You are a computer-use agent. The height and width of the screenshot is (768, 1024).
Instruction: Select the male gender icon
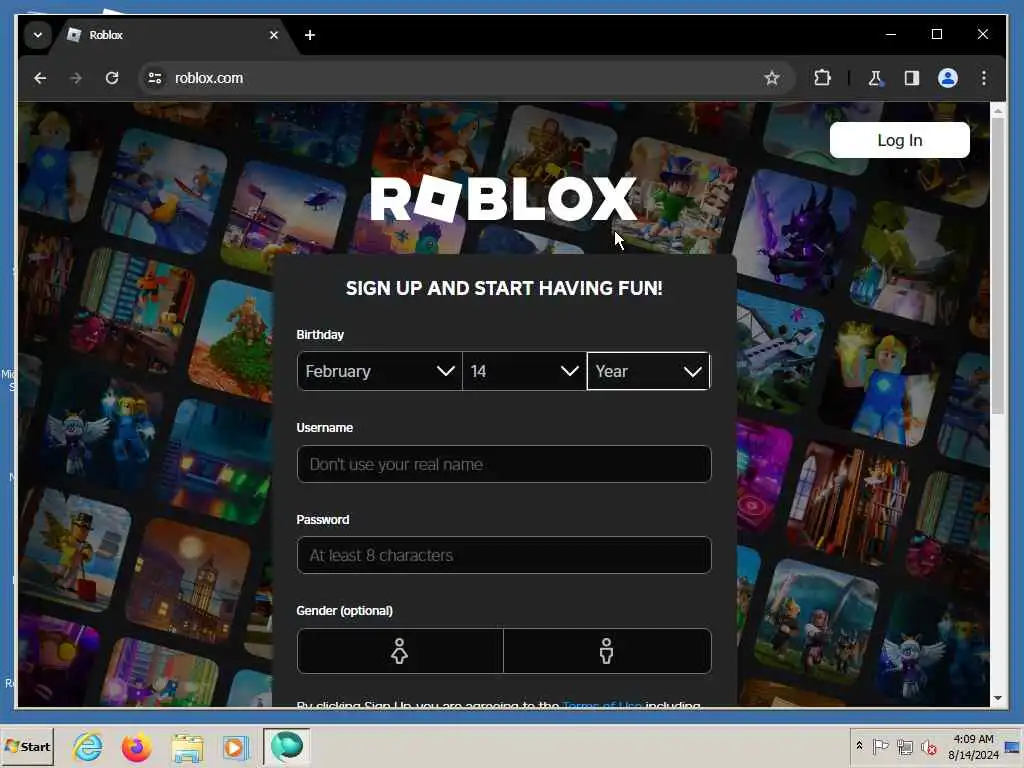pyautogui.click(x=607, y=651)
